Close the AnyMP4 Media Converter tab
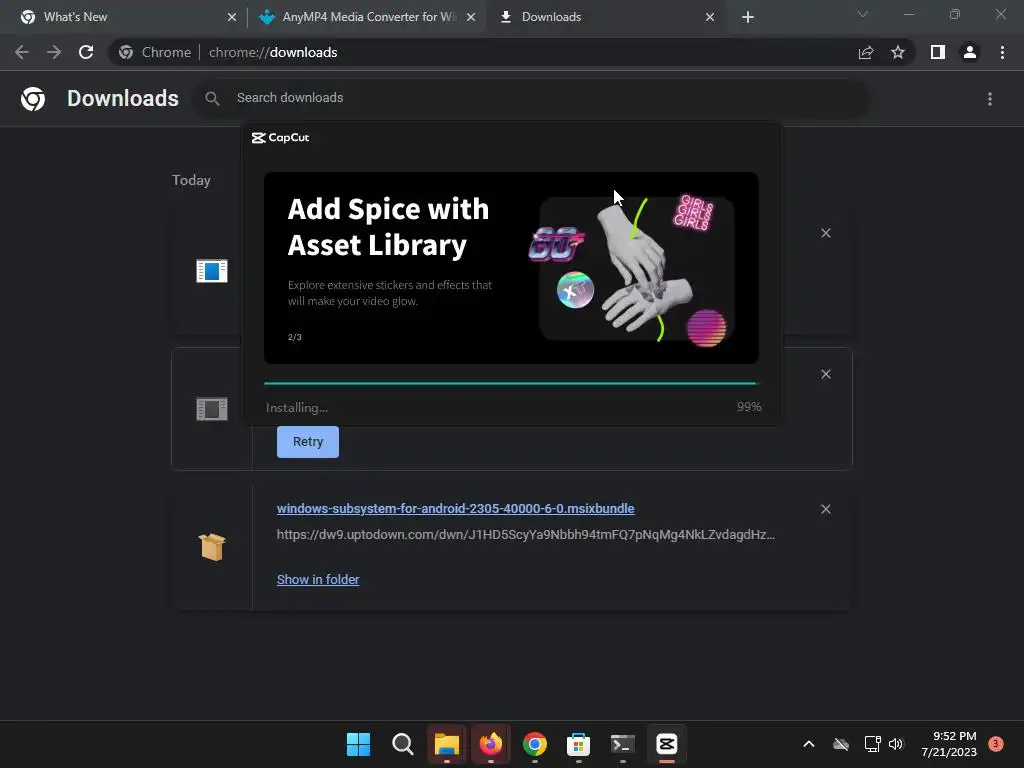 (471, 17)
